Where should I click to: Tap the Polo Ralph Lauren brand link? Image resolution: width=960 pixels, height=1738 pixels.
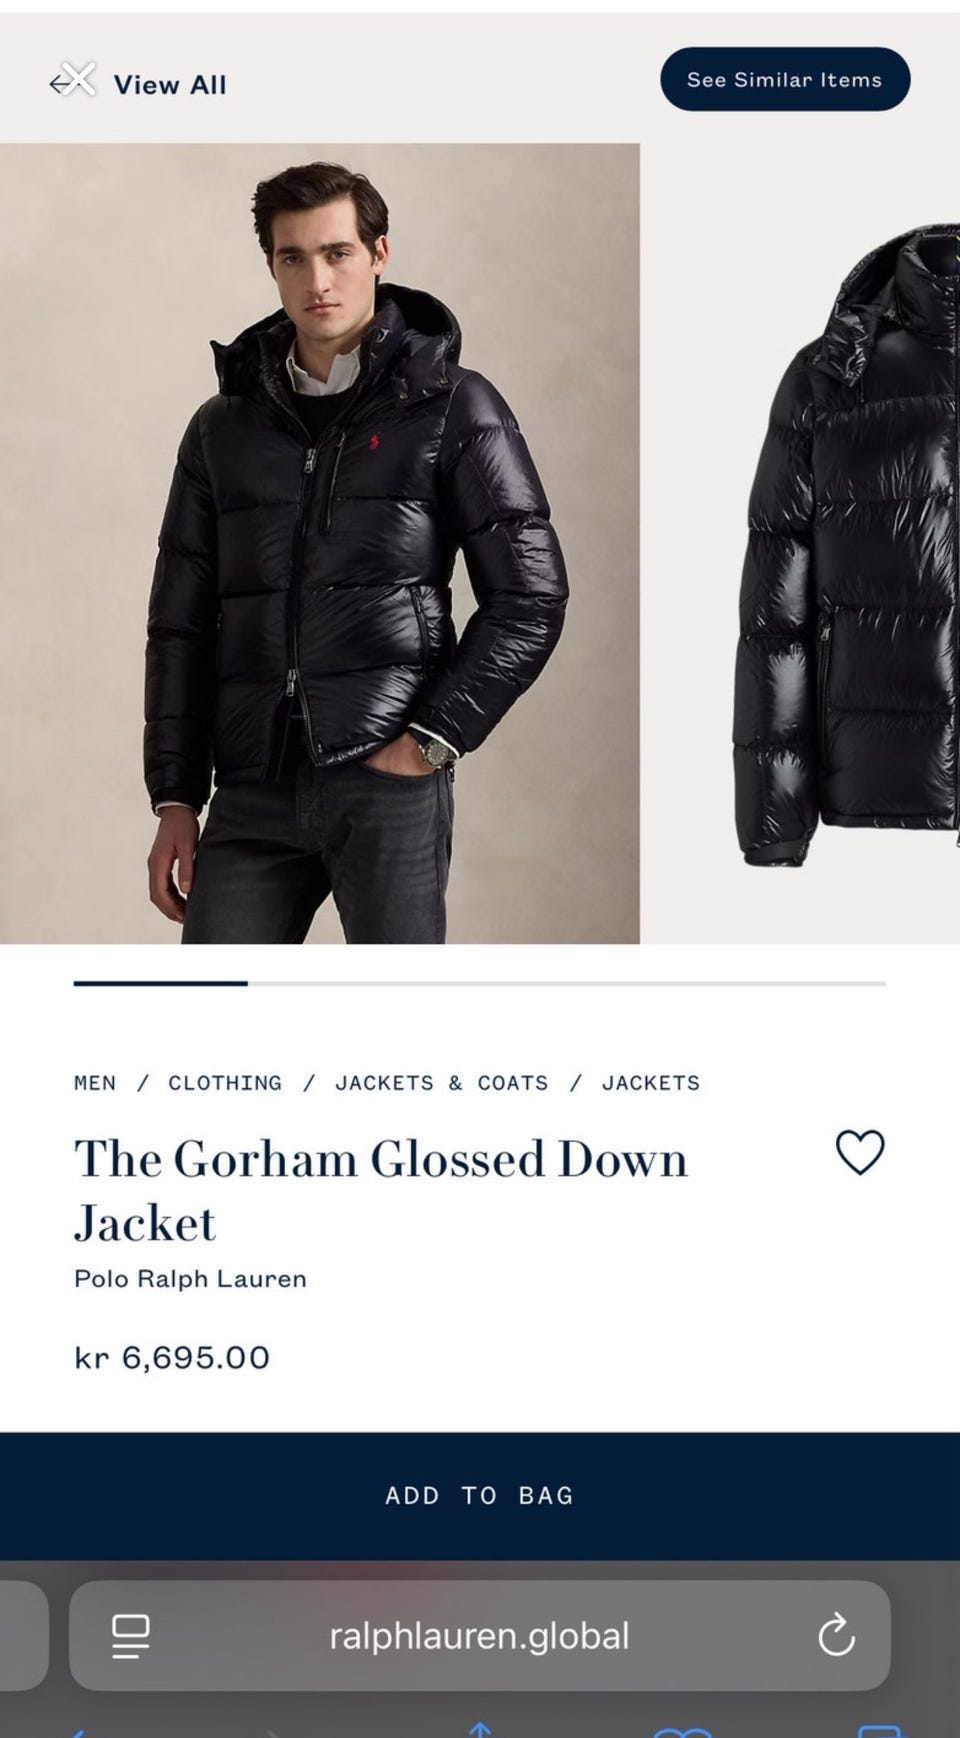coord(190,1279)
